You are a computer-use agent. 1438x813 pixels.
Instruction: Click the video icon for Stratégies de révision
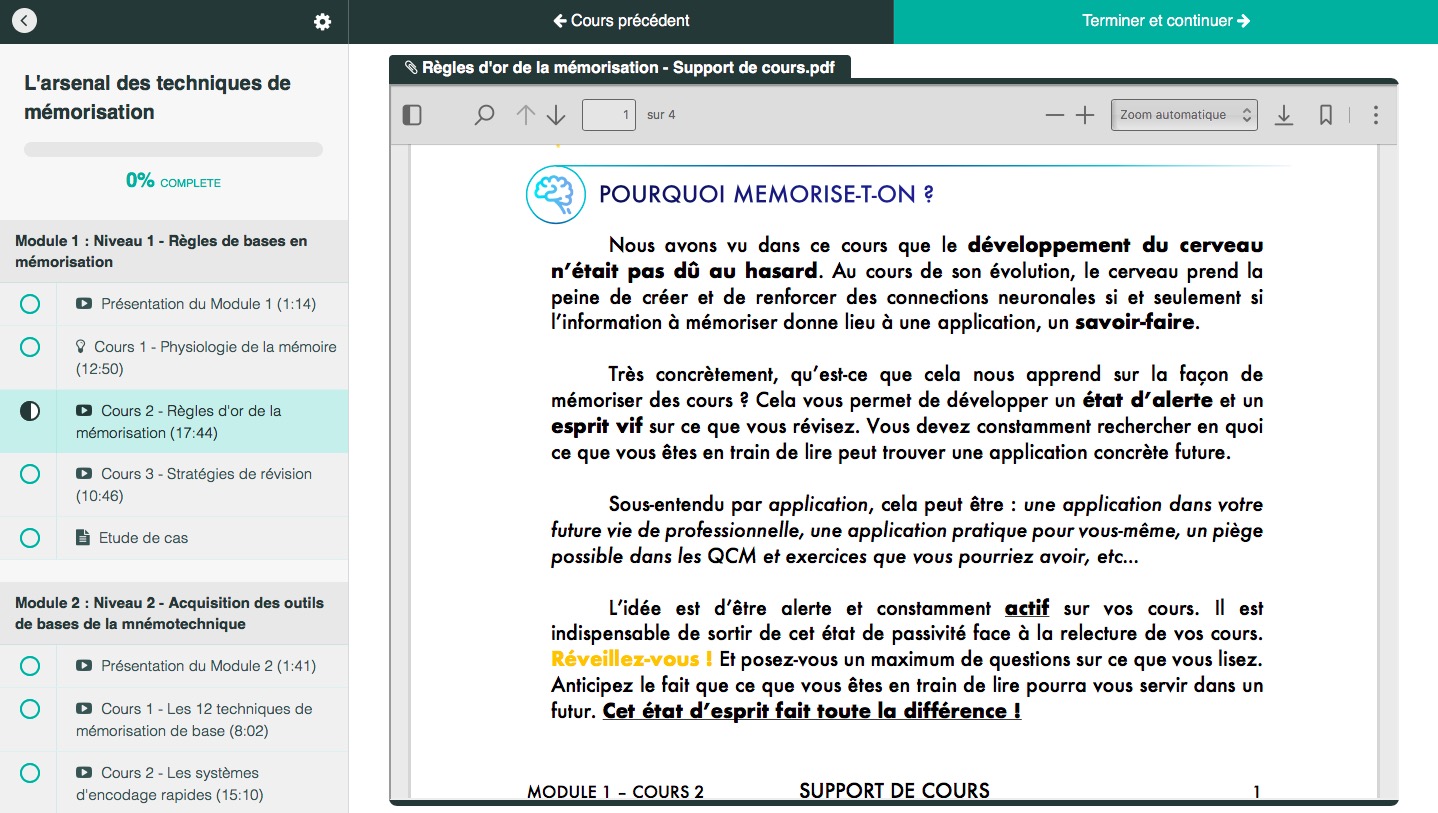[84, 474]
